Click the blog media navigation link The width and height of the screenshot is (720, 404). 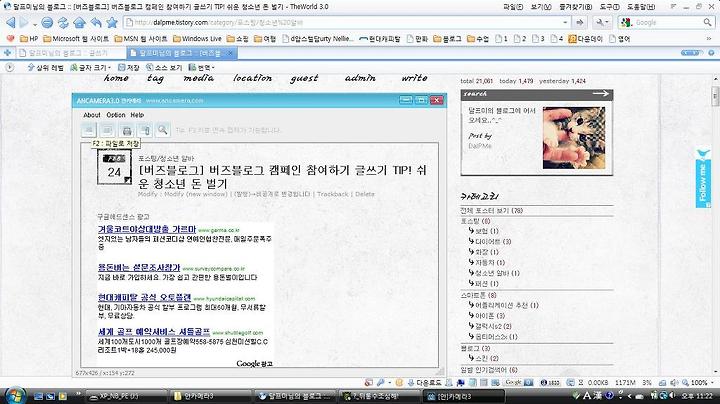(x=198, y=78)
